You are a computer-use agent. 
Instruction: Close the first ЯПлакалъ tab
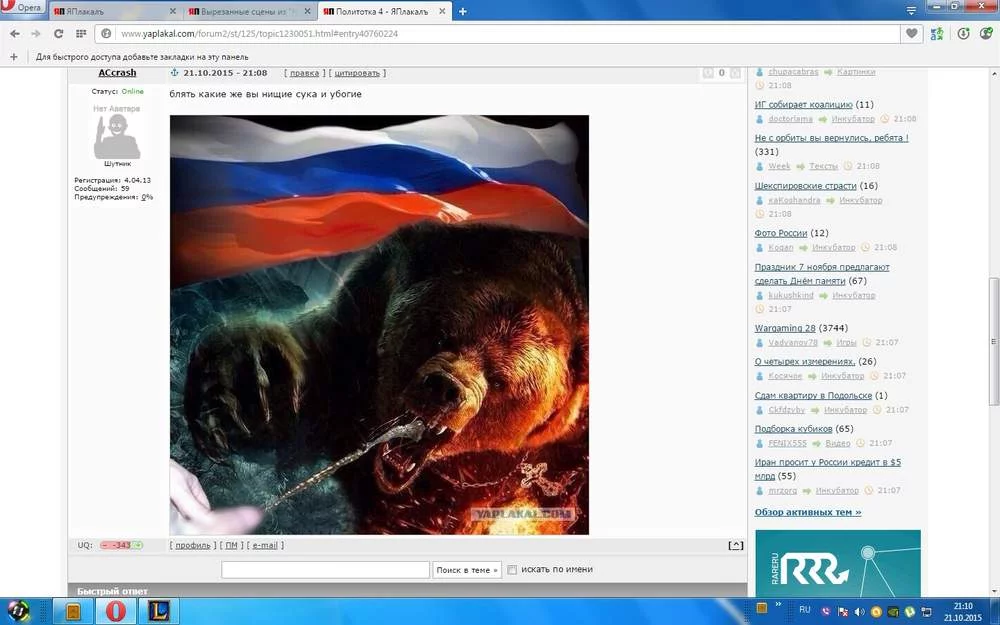173,11
